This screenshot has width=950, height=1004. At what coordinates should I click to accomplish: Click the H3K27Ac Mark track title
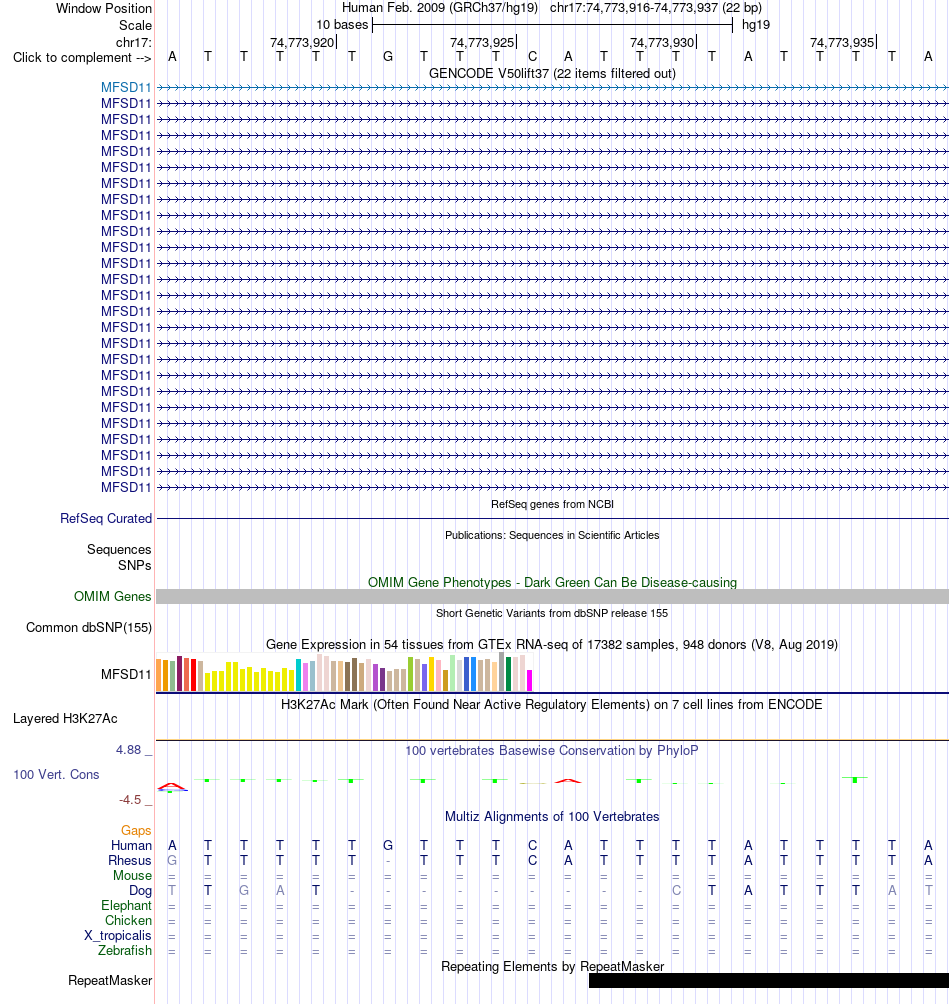point(552,704)
